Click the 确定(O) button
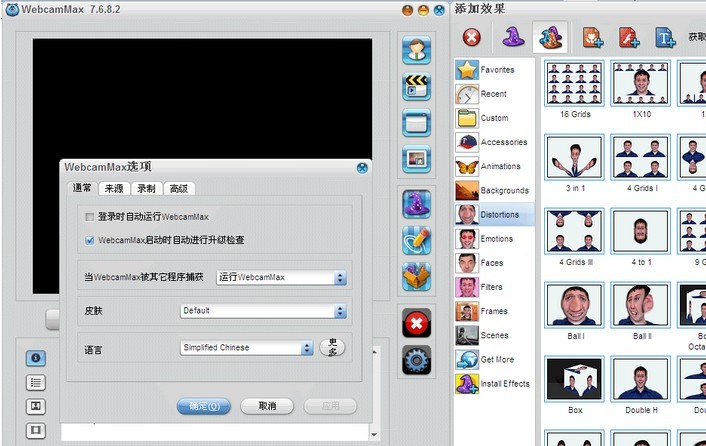Screen dimensions: 706x446 [204, 406]
